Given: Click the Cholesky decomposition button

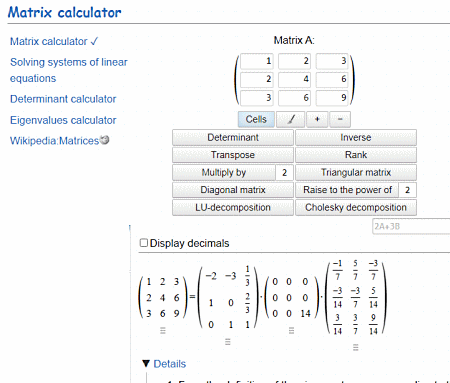Looking at the screenshot, I should point(356,207).
